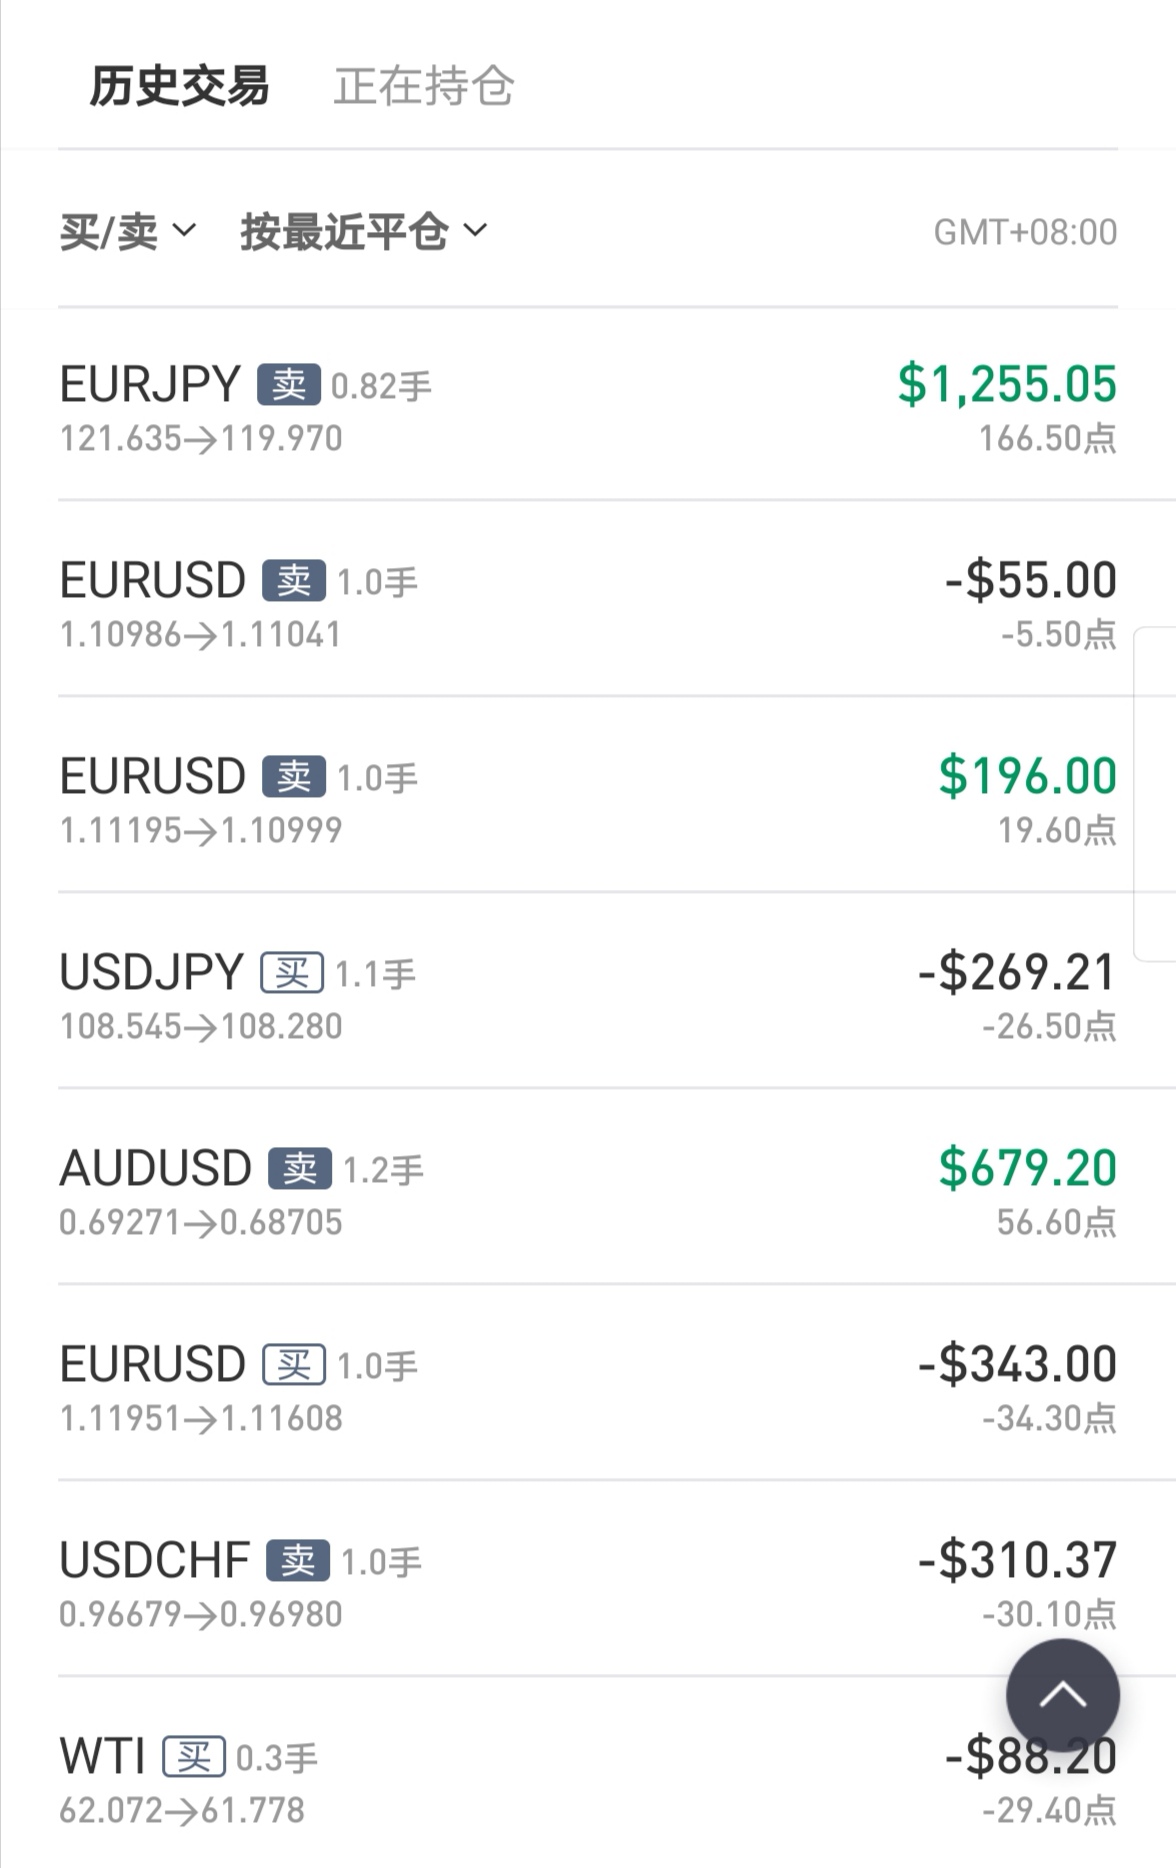The width and height of the screenshot is (1176, 1868).
Task: Click the buy badge on EURUSD 1.11951 trade
Action: (294, 1364)
